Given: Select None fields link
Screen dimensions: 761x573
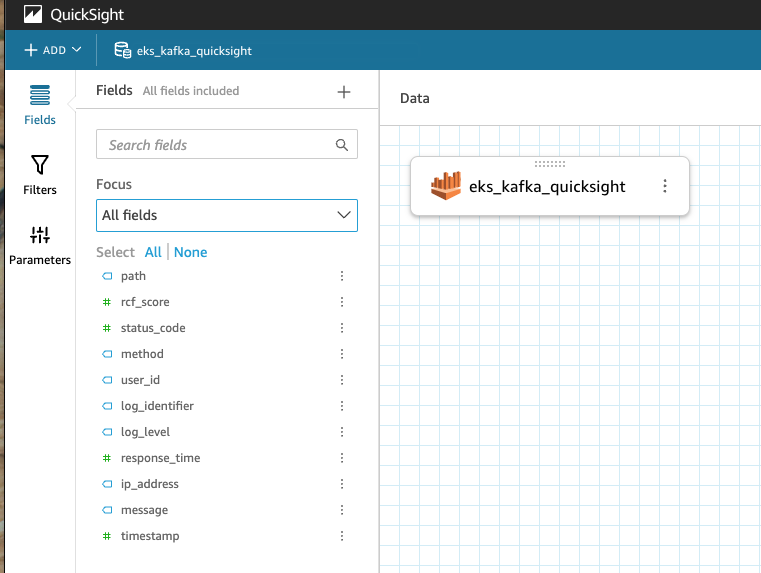Looking at the screenshot, I should point(190,252).
